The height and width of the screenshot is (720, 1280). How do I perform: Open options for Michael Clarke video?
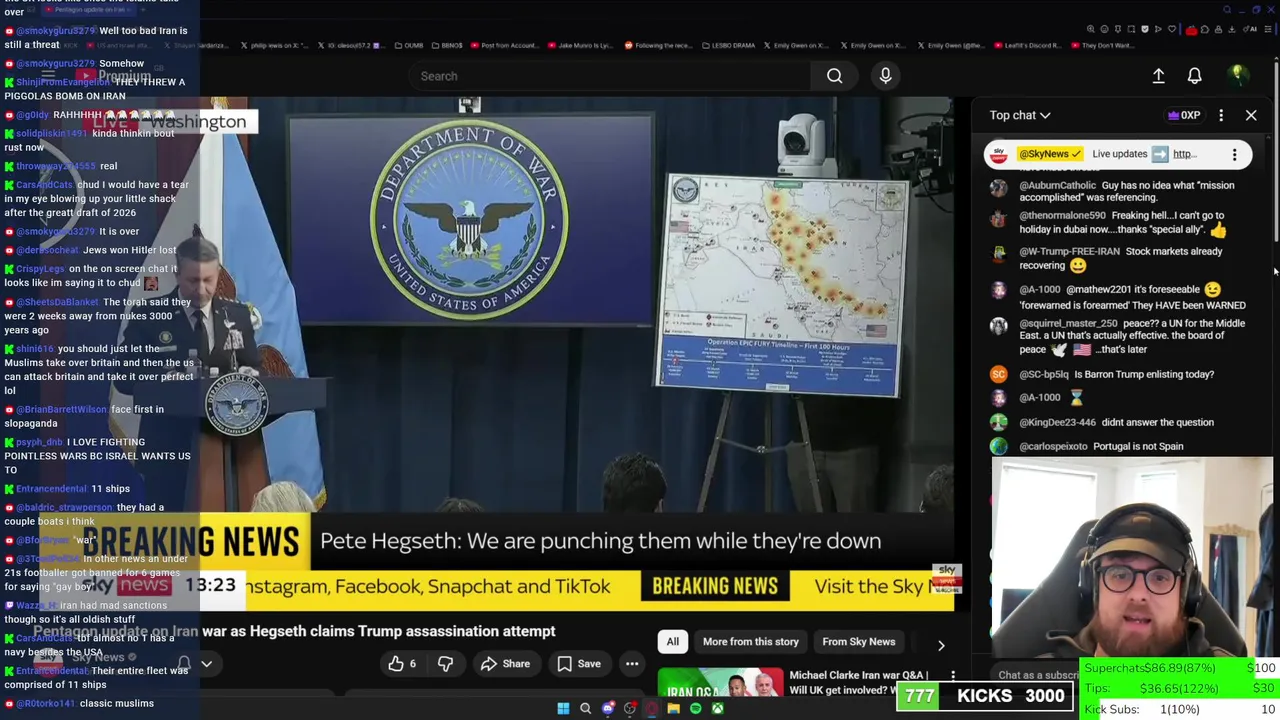click(953, 678)
